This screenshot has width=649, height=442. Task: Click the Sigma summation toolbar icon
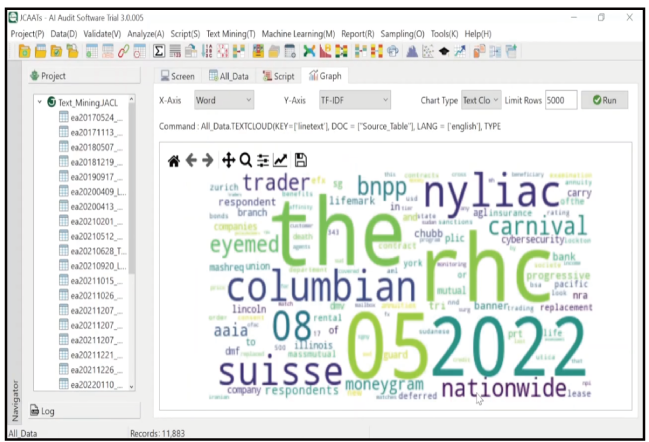coord(158,50)
